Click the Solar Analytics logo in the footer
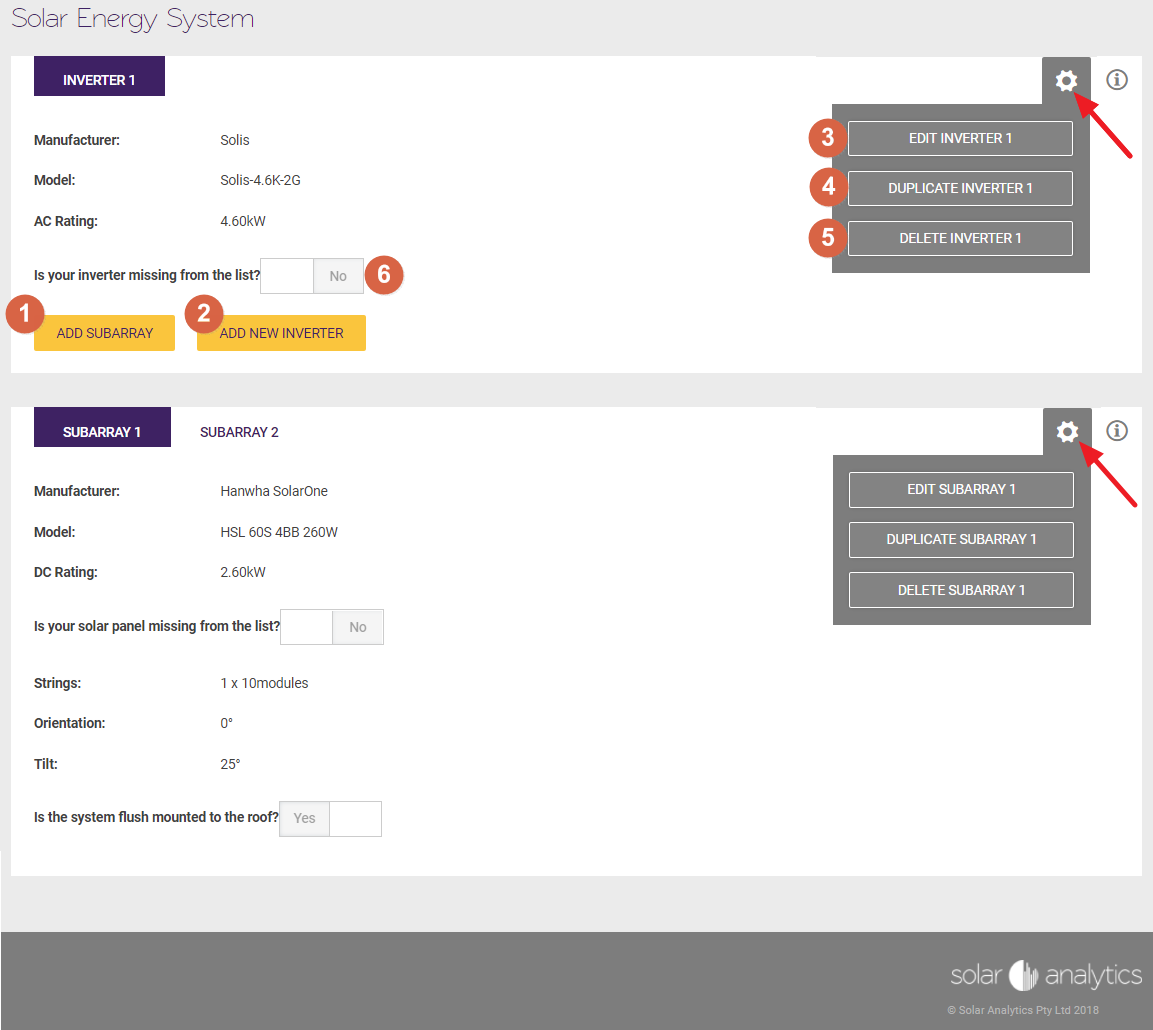This screenshot has height=1030, width=1153. [1046, 975]
